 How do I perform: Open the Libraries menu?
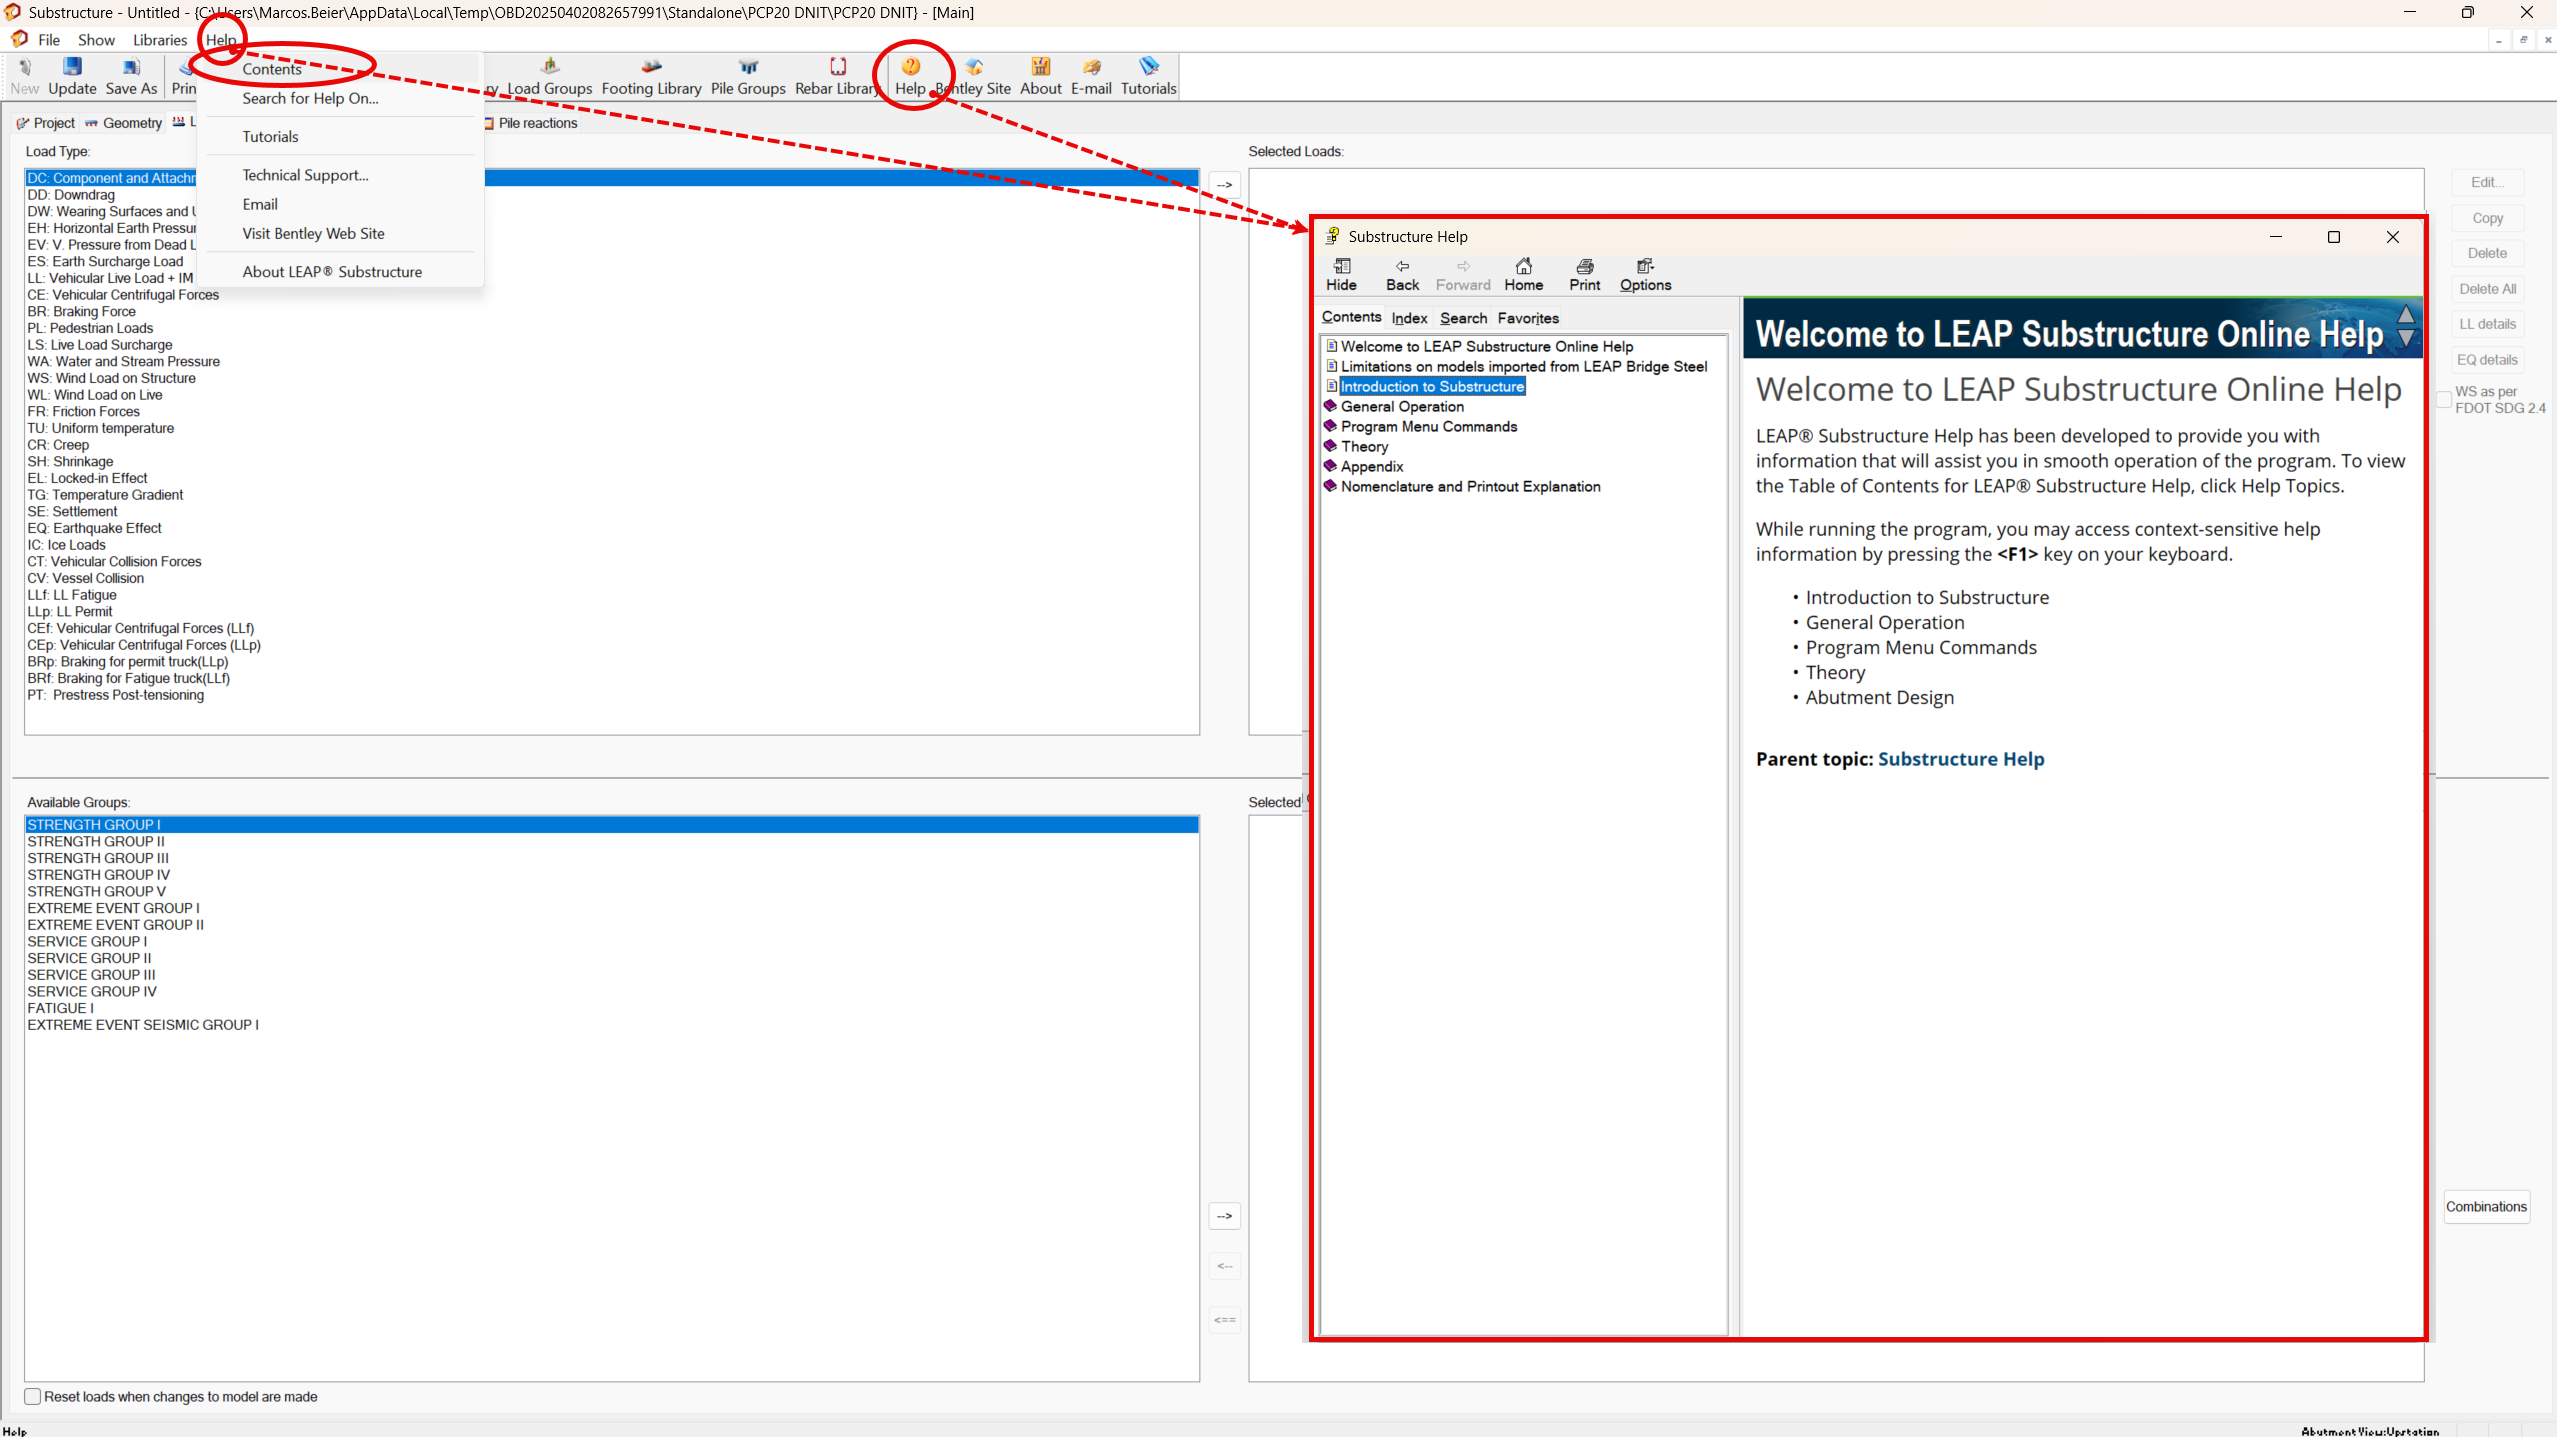(x=160, y=40)
